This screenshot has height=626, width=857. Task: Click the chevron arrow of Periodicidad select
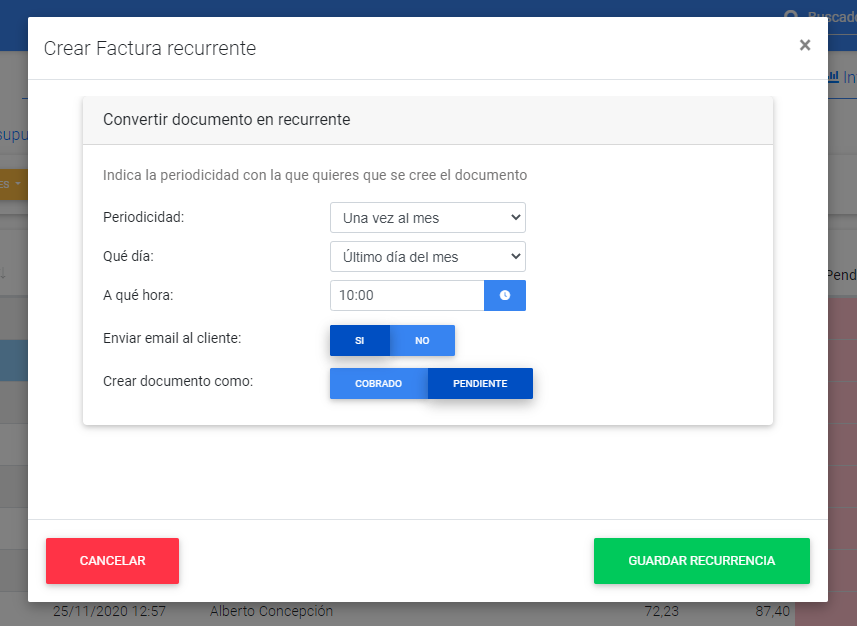click(x=515, y=217)
